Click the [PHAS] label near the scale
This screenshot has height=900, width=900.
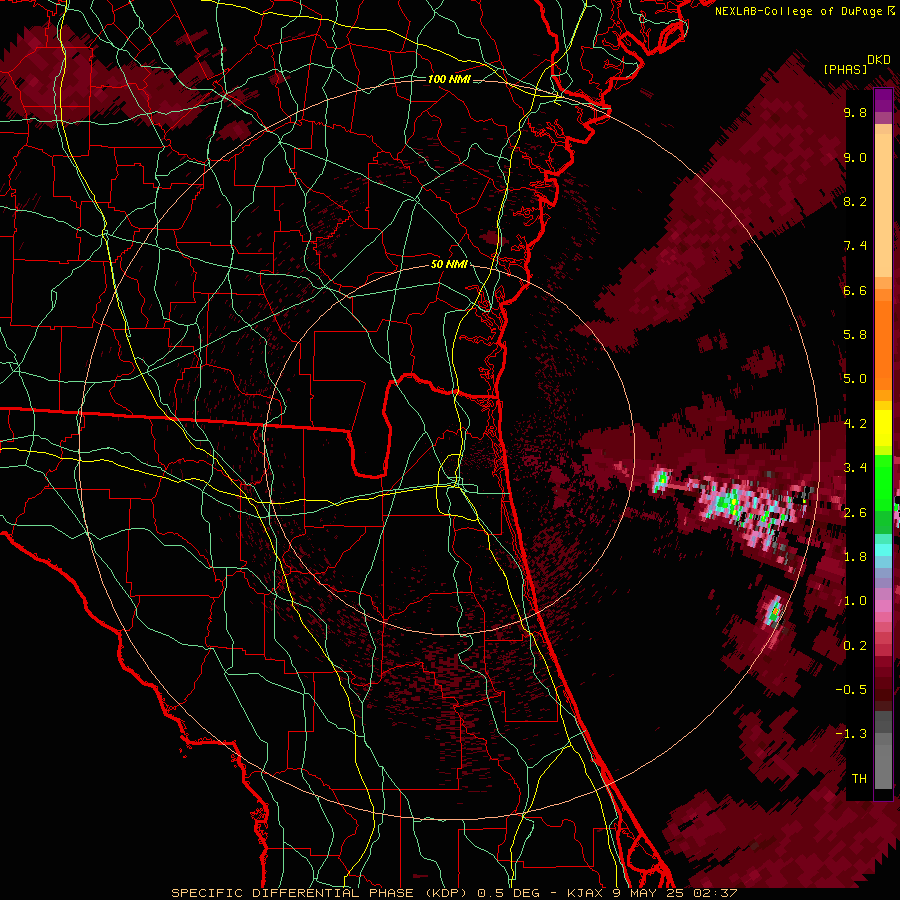pyautogui.click(x=845, y=69)
